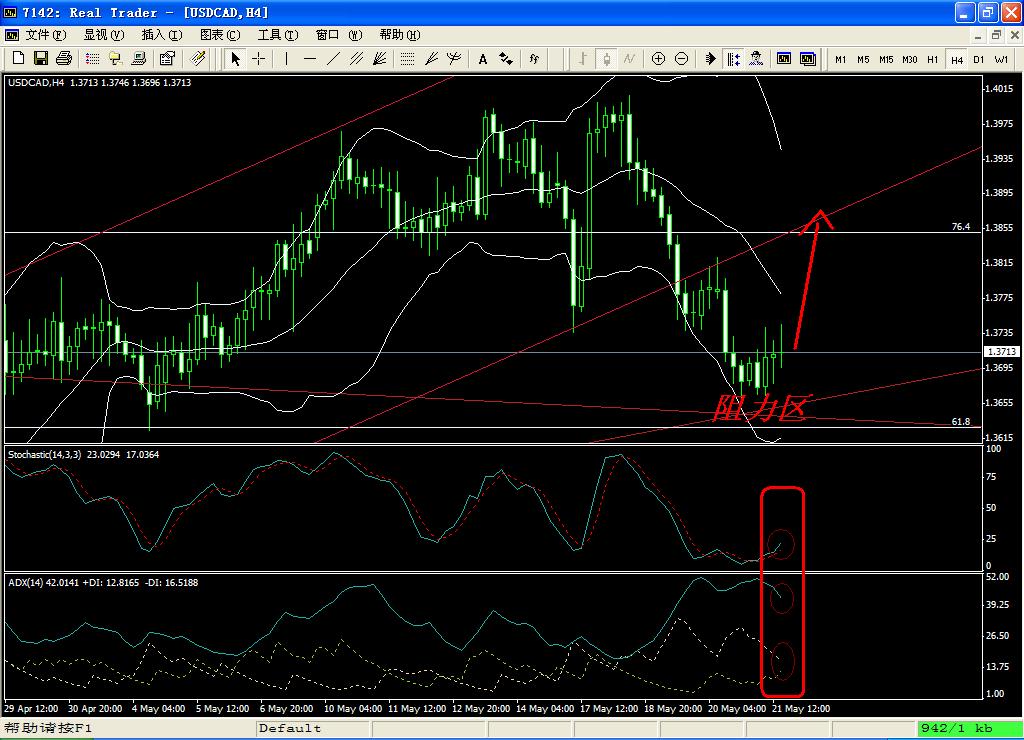Click the Print icon
1024x740 pixels.
[63, 59]
